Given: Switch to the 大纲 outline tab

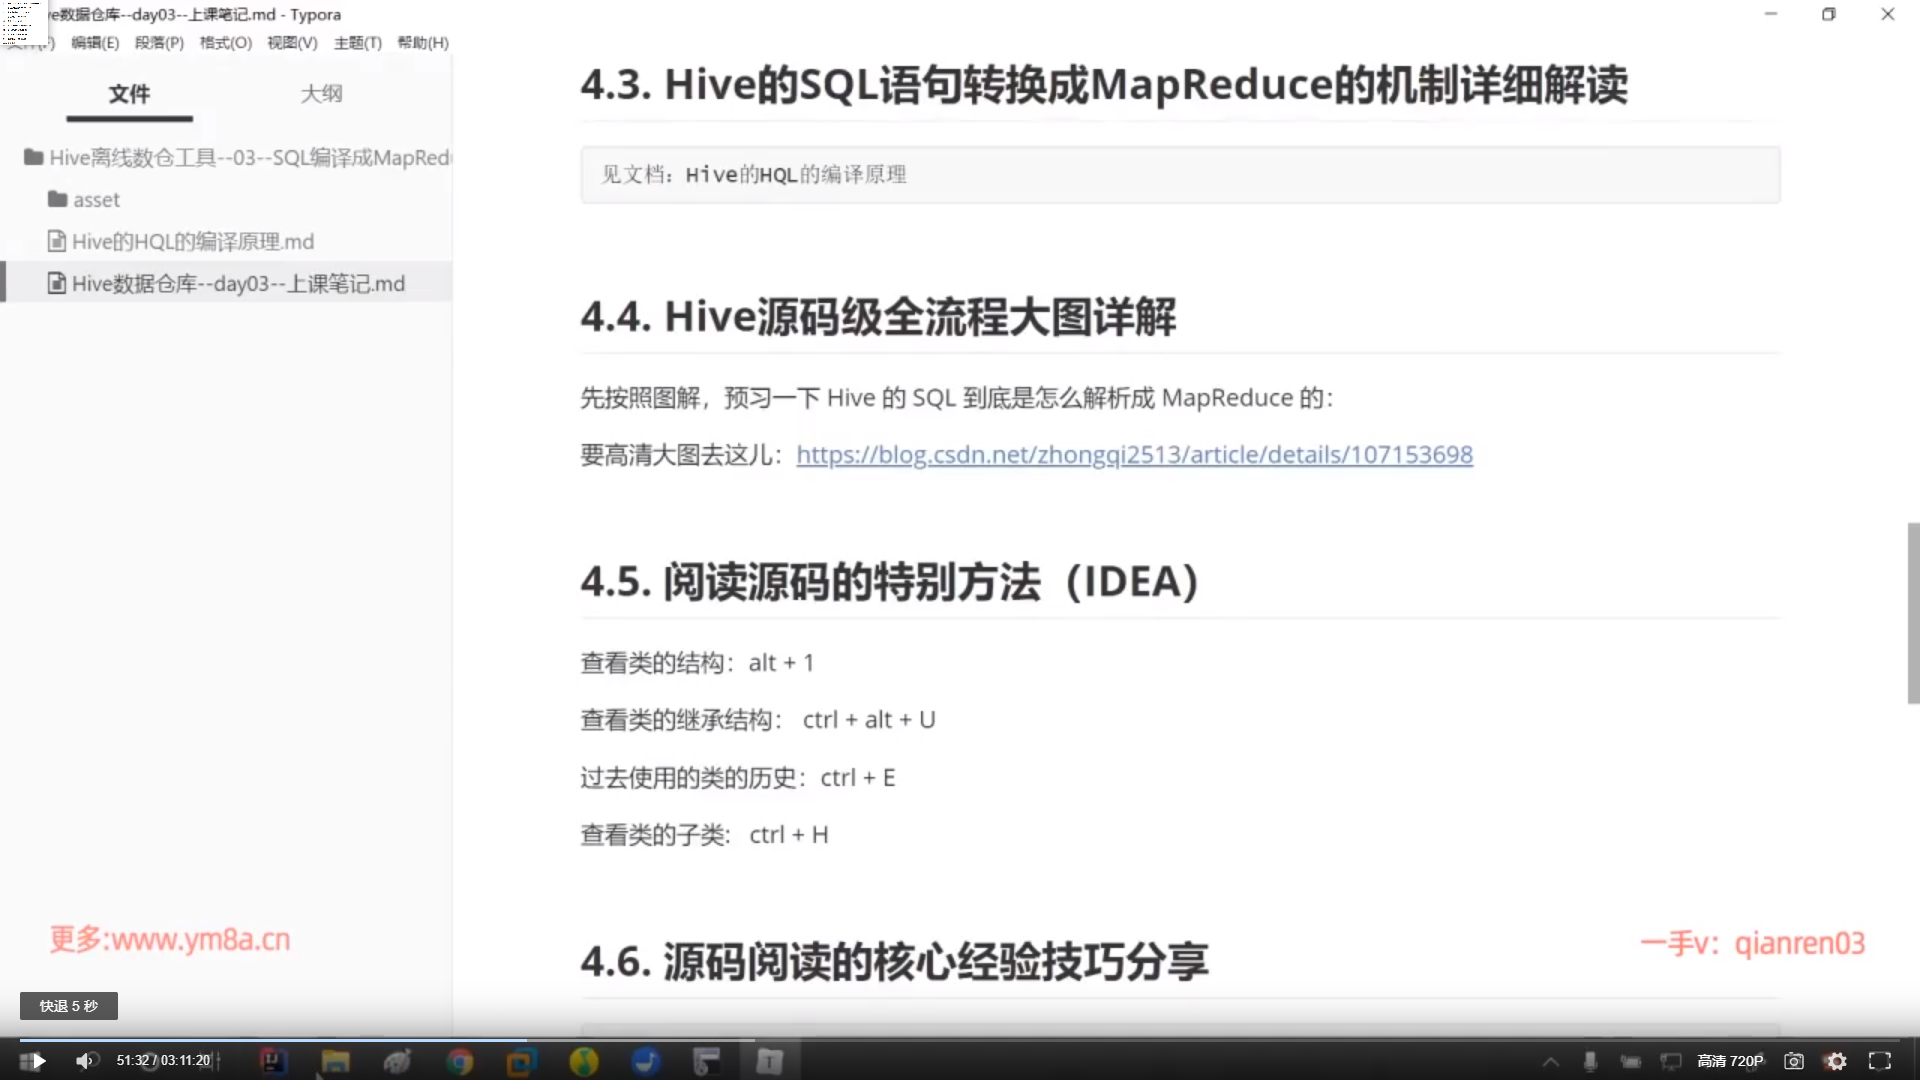Looking at the screenshot, I should 321,94.
